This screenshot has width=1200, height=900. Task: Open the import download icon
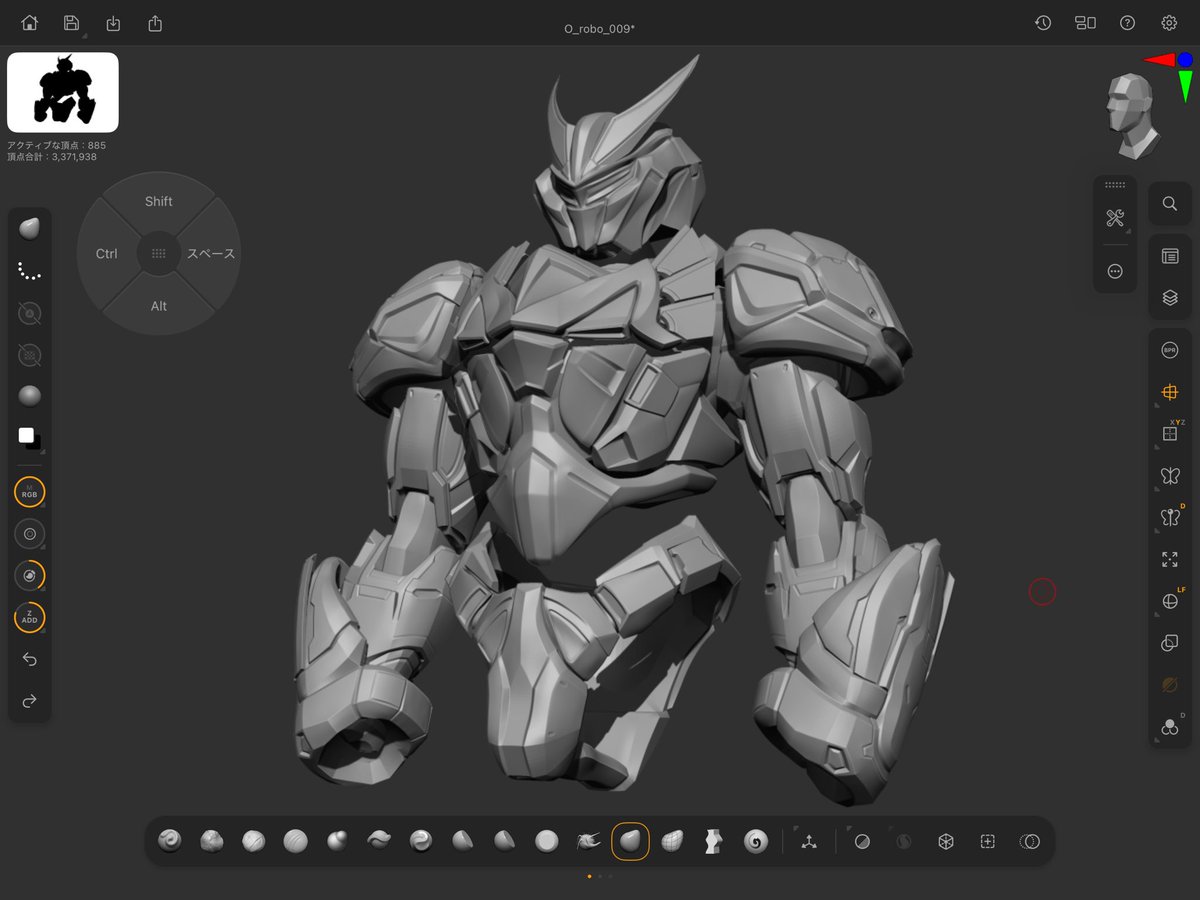point(113,23)
